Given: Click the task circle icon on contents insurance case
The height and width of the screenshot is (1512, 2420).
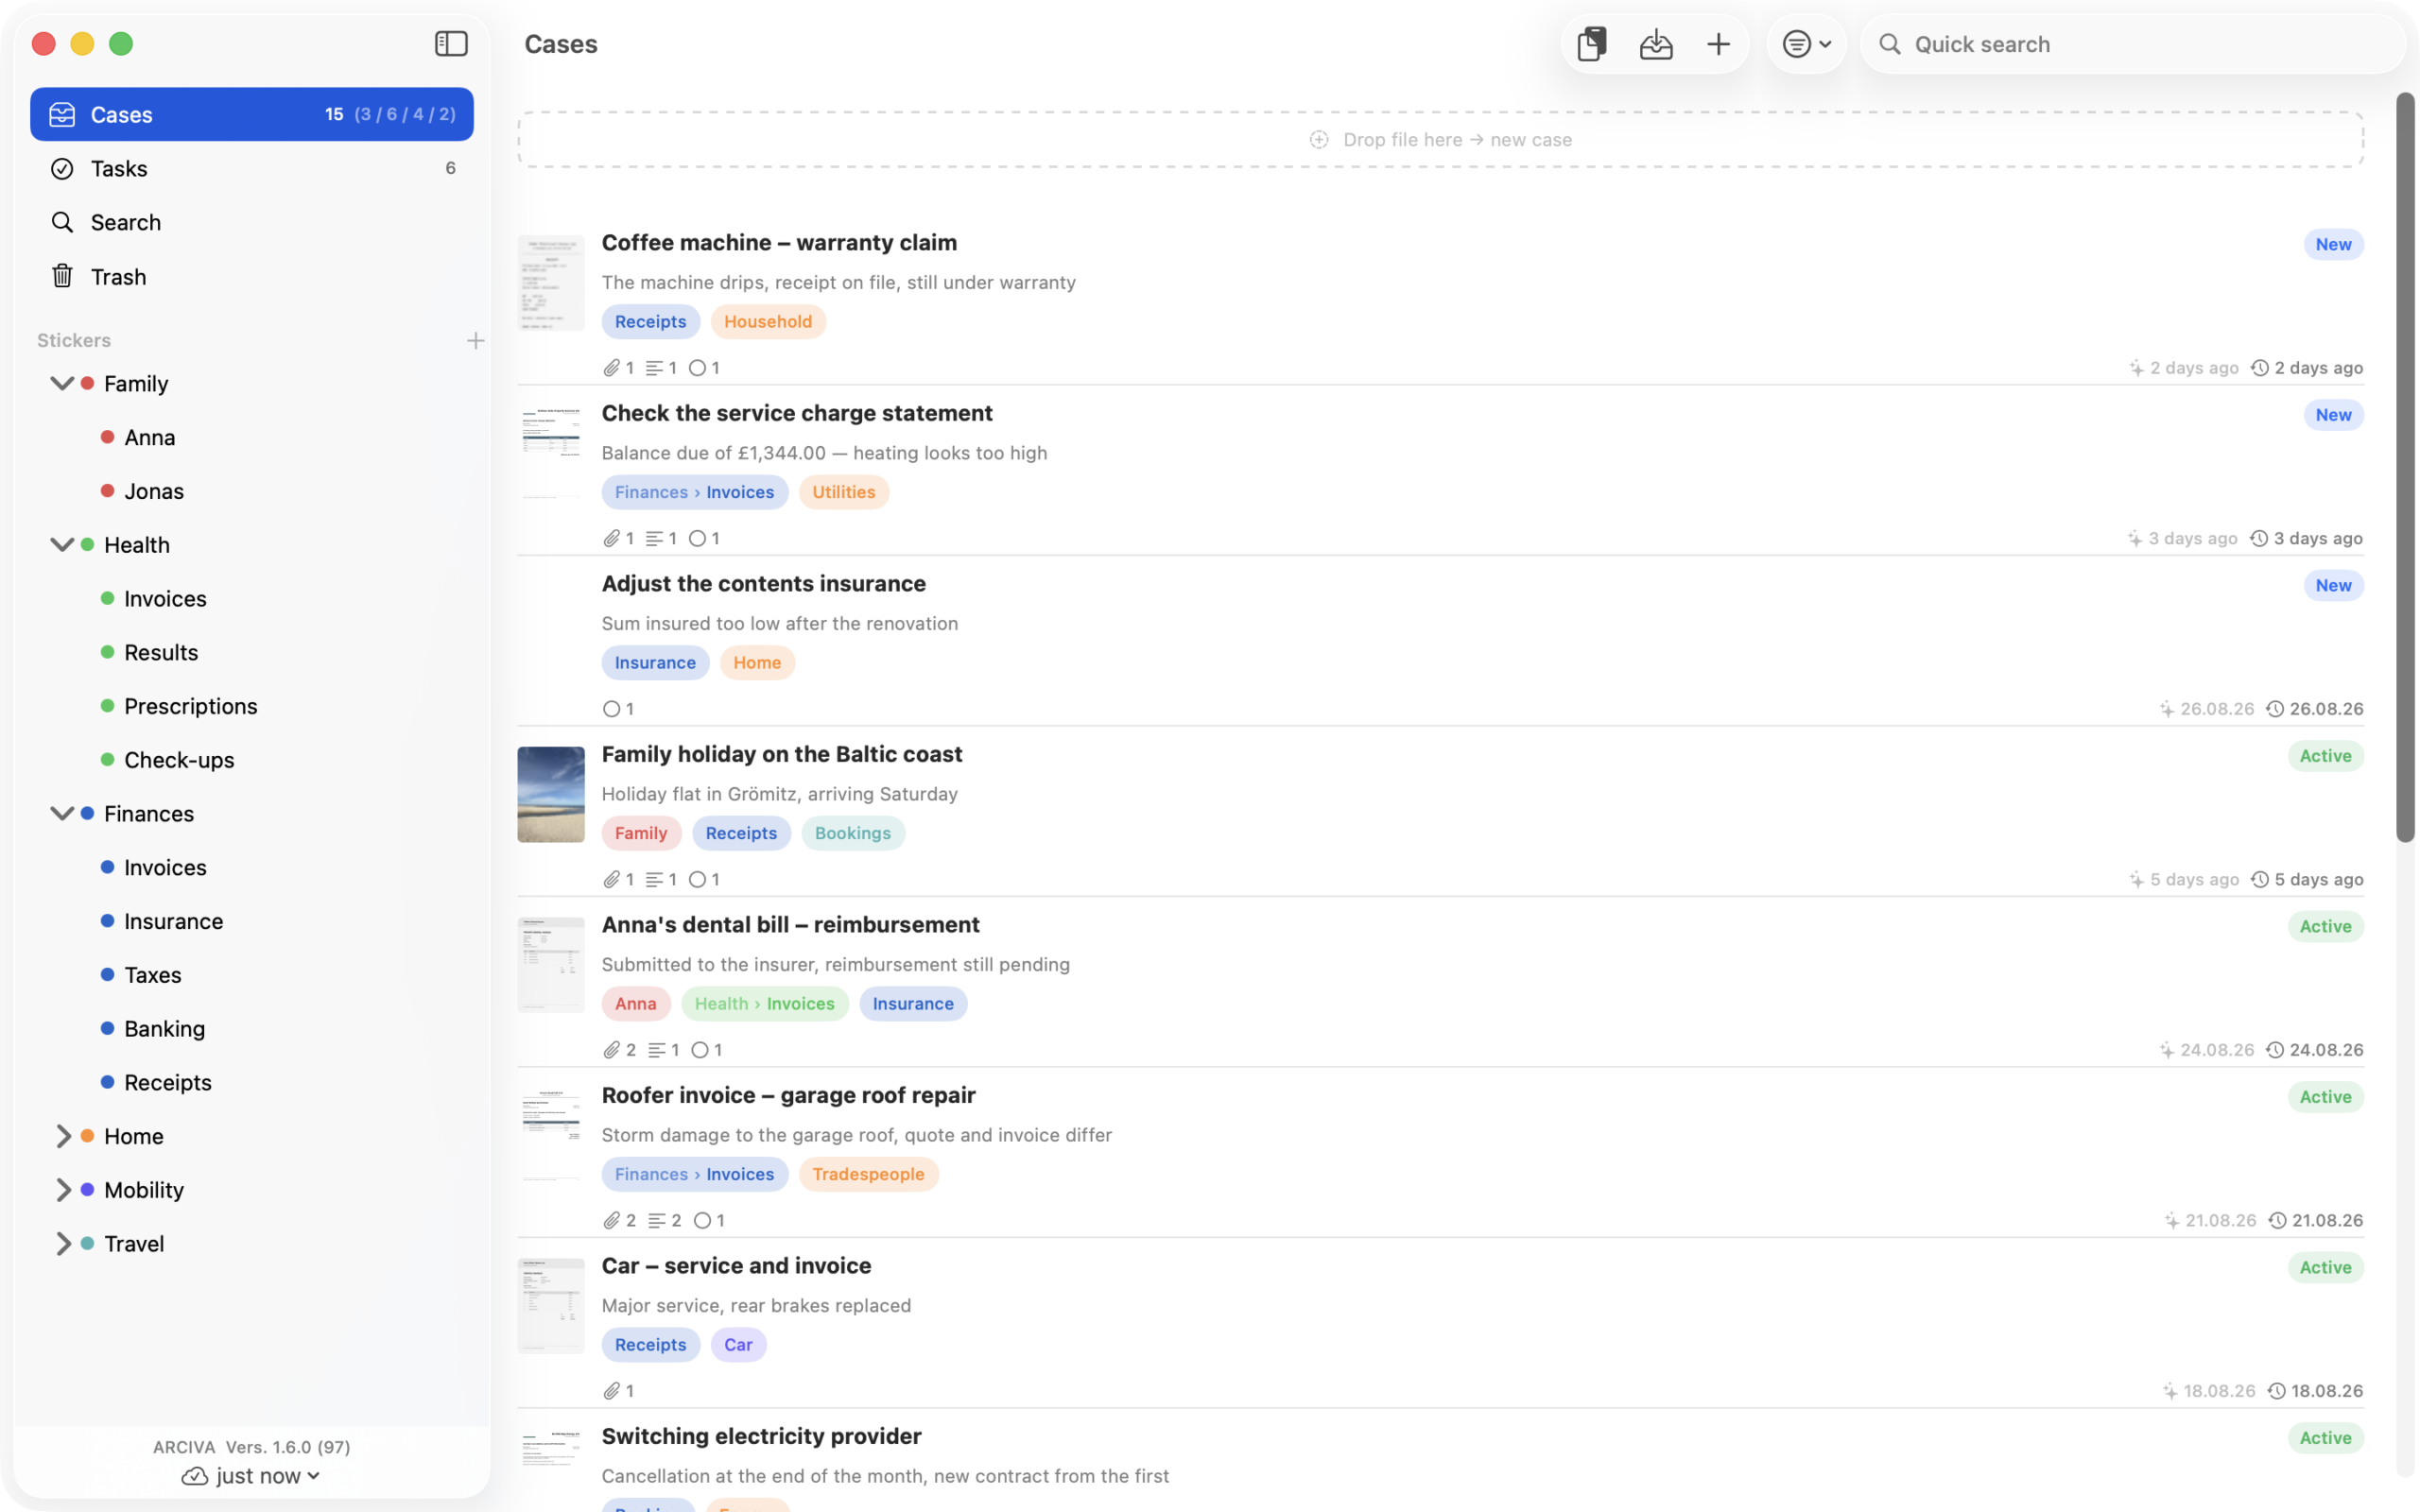Looking at the screenshot, I should coord(611,709).
